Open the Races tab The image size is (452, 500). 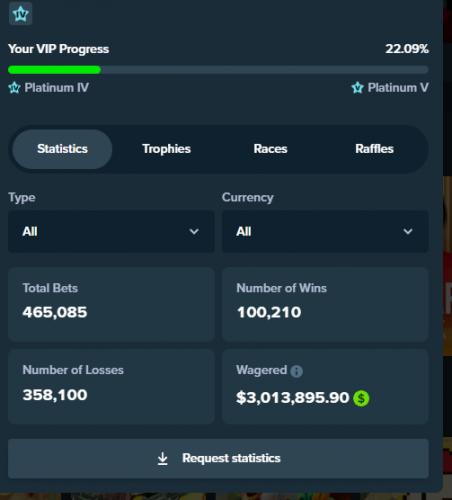[270, 149]
